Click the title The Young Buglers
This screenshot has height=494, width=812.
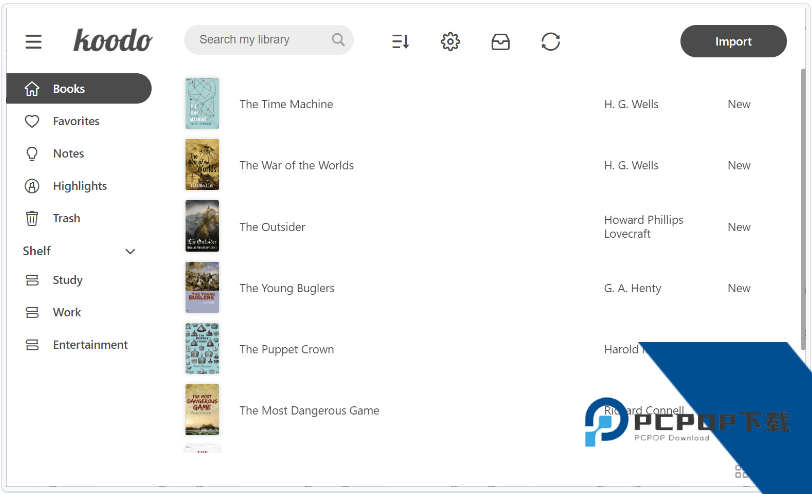click(287, 288)
